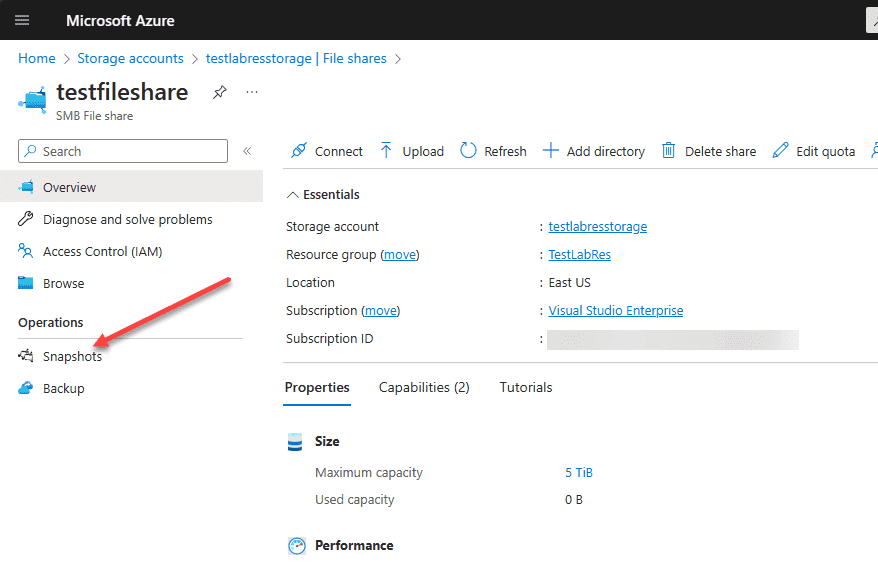
Task: Click the Access Control people icon
Action: [26, 250]
